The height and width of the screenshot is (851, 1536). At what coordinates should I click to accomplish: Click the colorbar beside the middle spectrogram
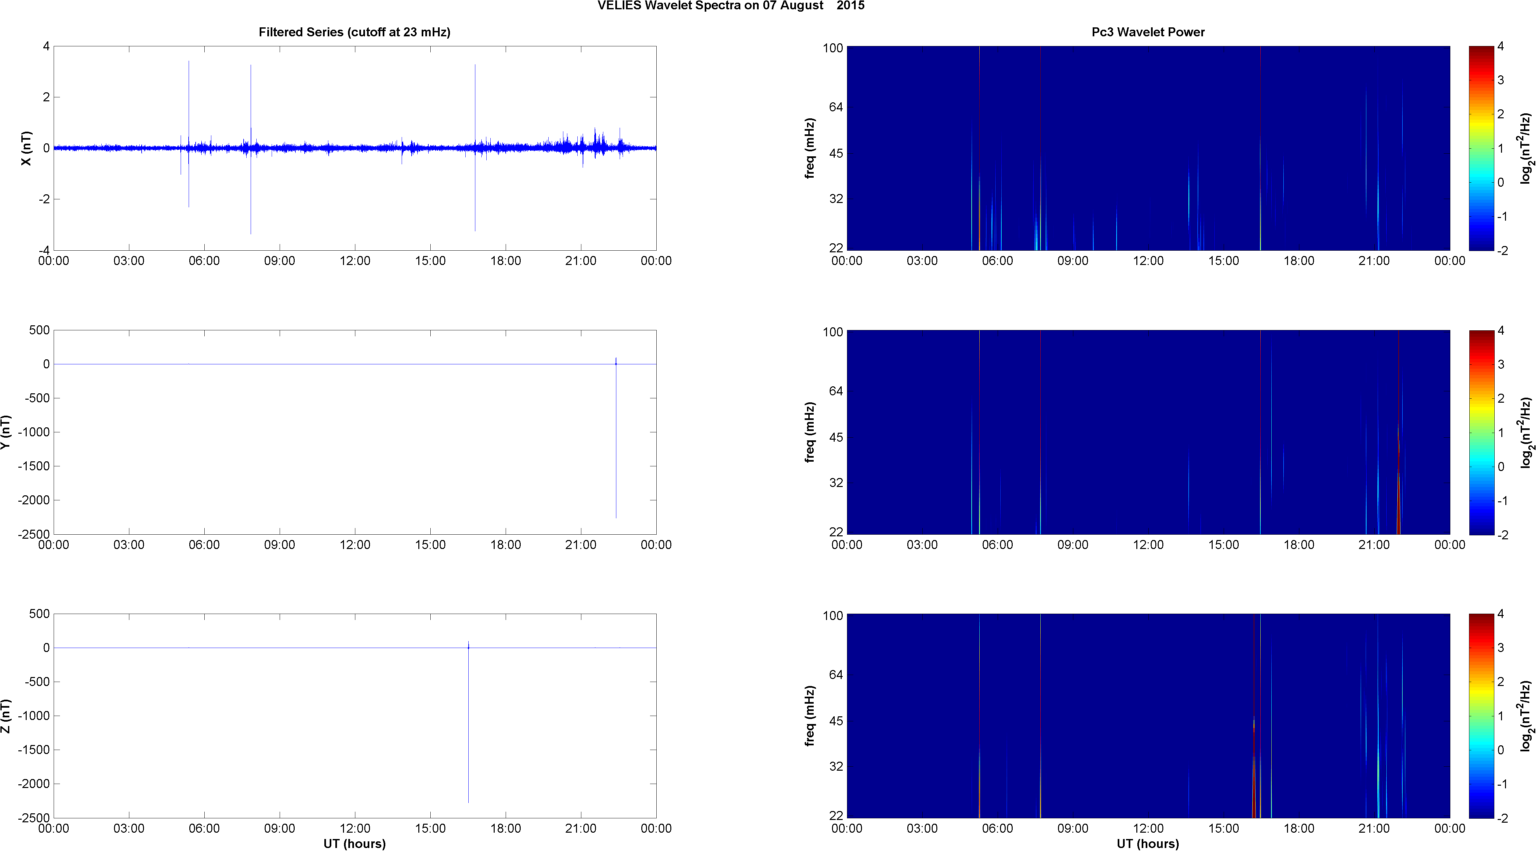(x=1481, y=432)
